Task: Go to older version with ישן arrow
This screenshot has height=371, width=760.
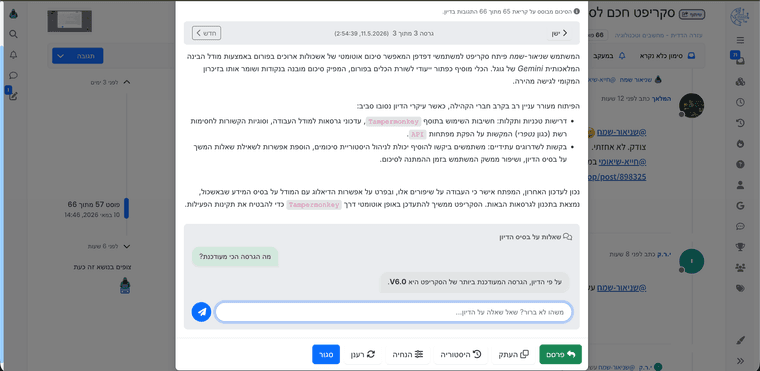Action: pos(559,33)
